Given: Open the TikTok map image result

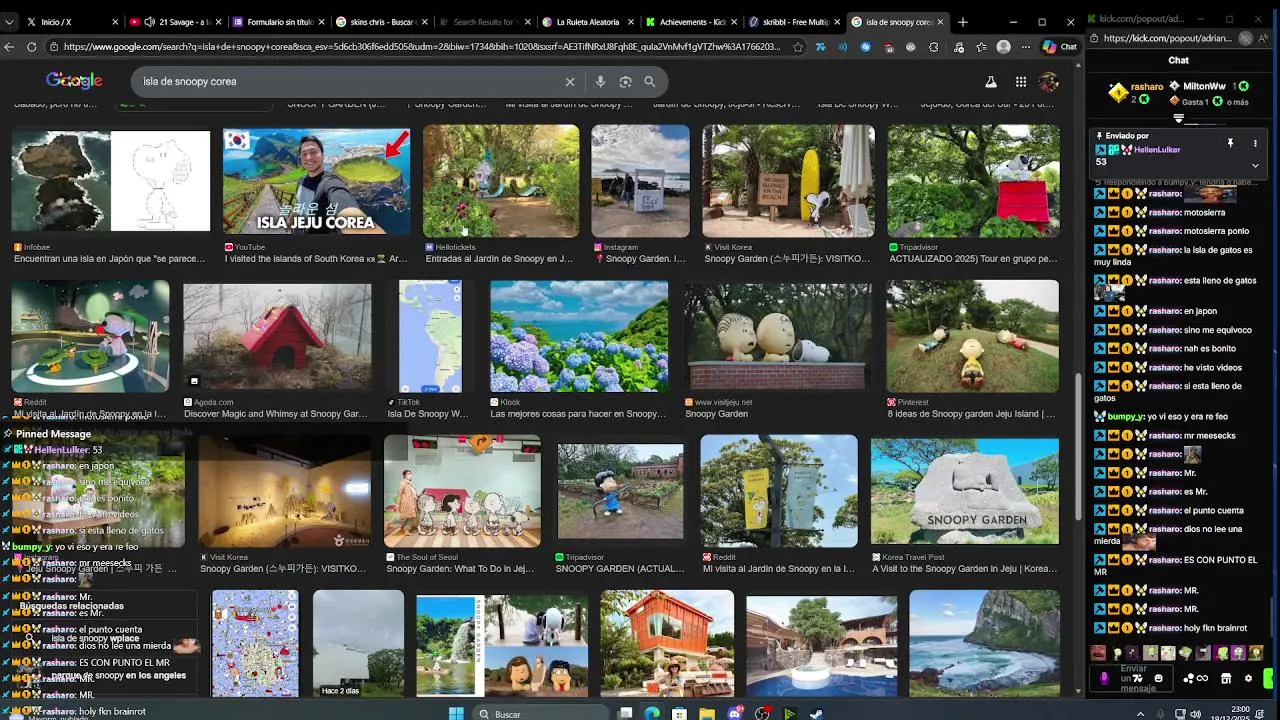Looking at the screenshot, I should pyautogui.click(x=430, y=337).
